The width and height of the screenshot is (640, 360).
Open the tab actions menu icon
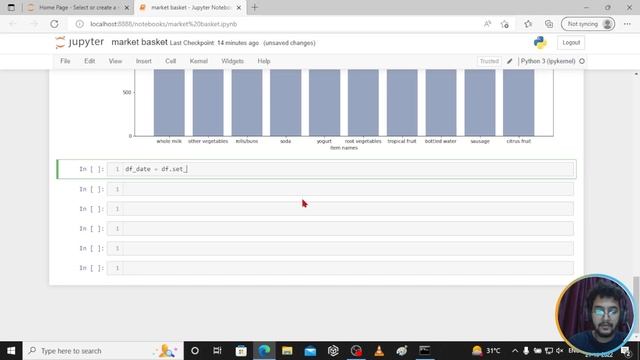(x=11, y=7)
